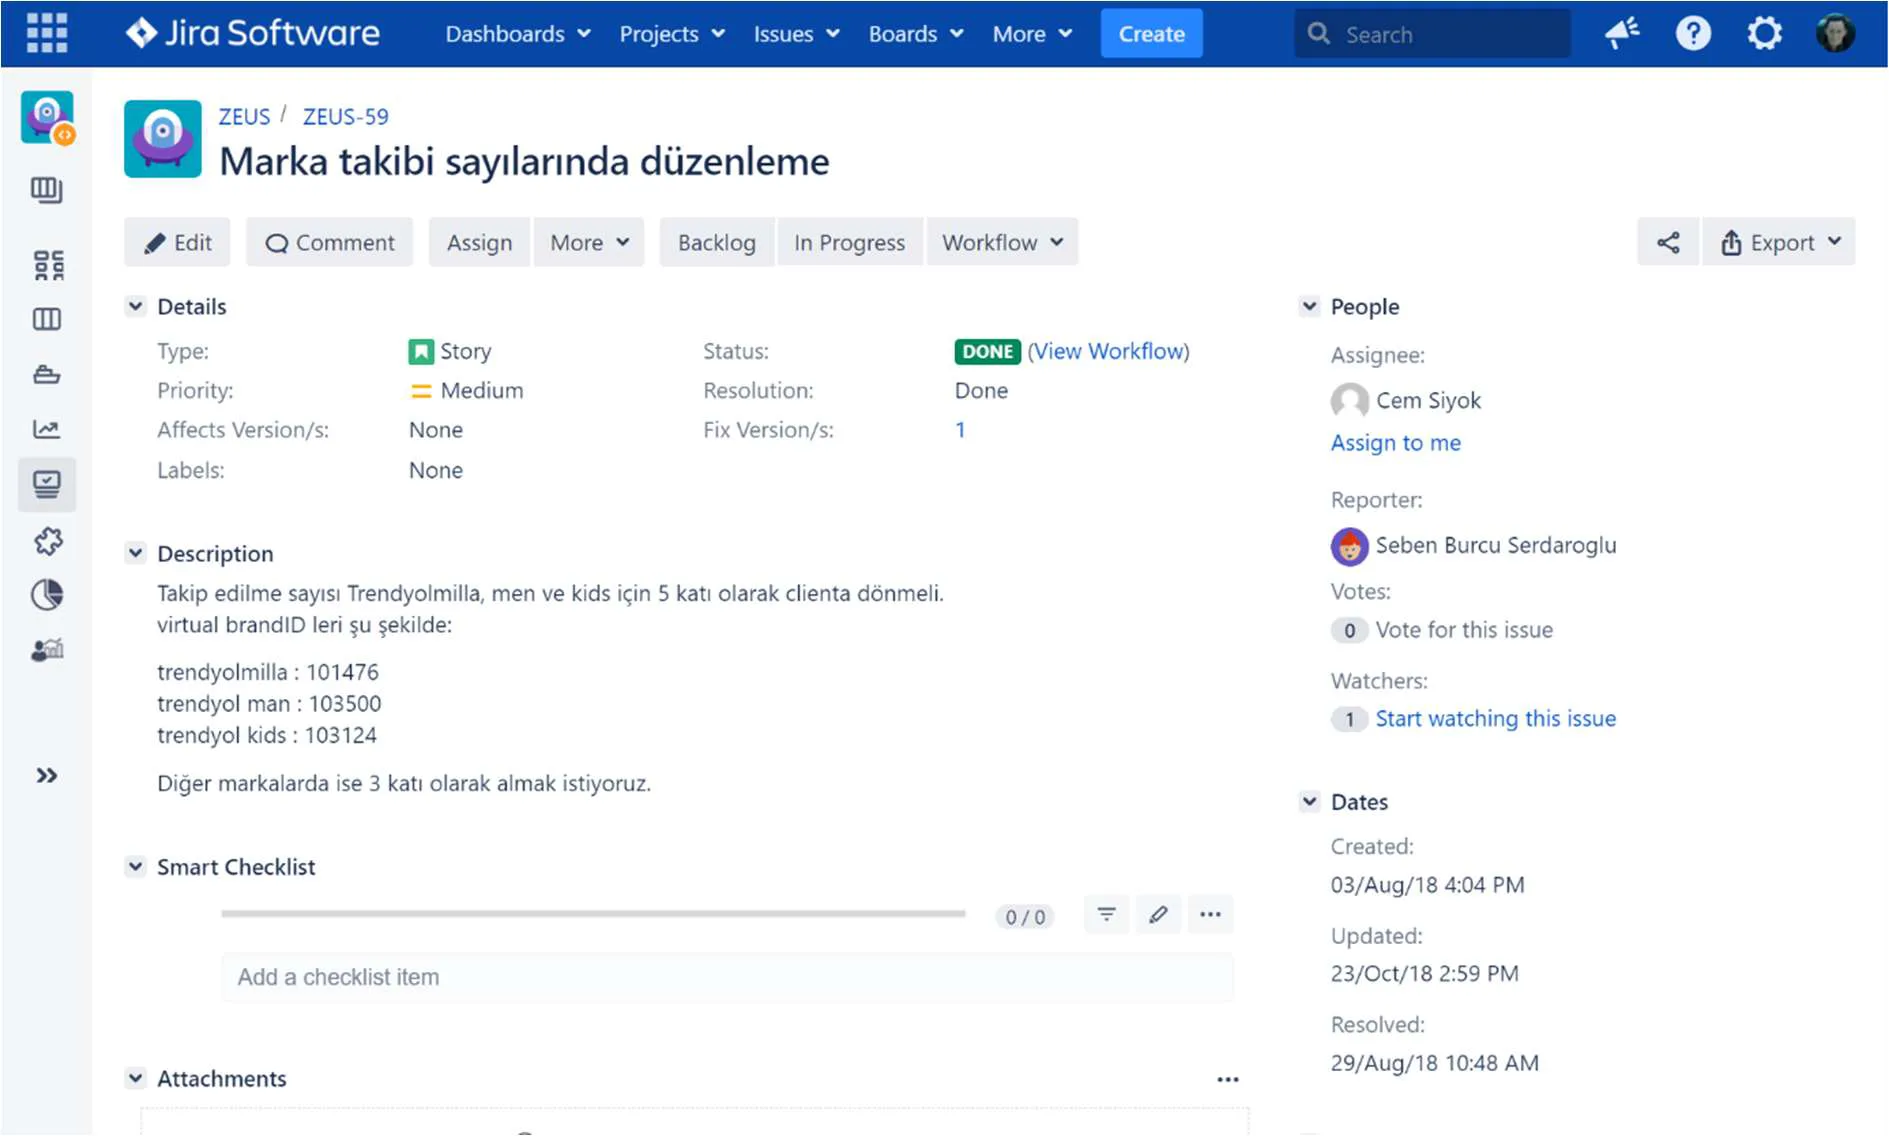The width and height of the screenshot is (1889, 1136).
Task: Click Seben Burcu Serdaroglu's reporter avatar
Action: (x=1349, y=546)
